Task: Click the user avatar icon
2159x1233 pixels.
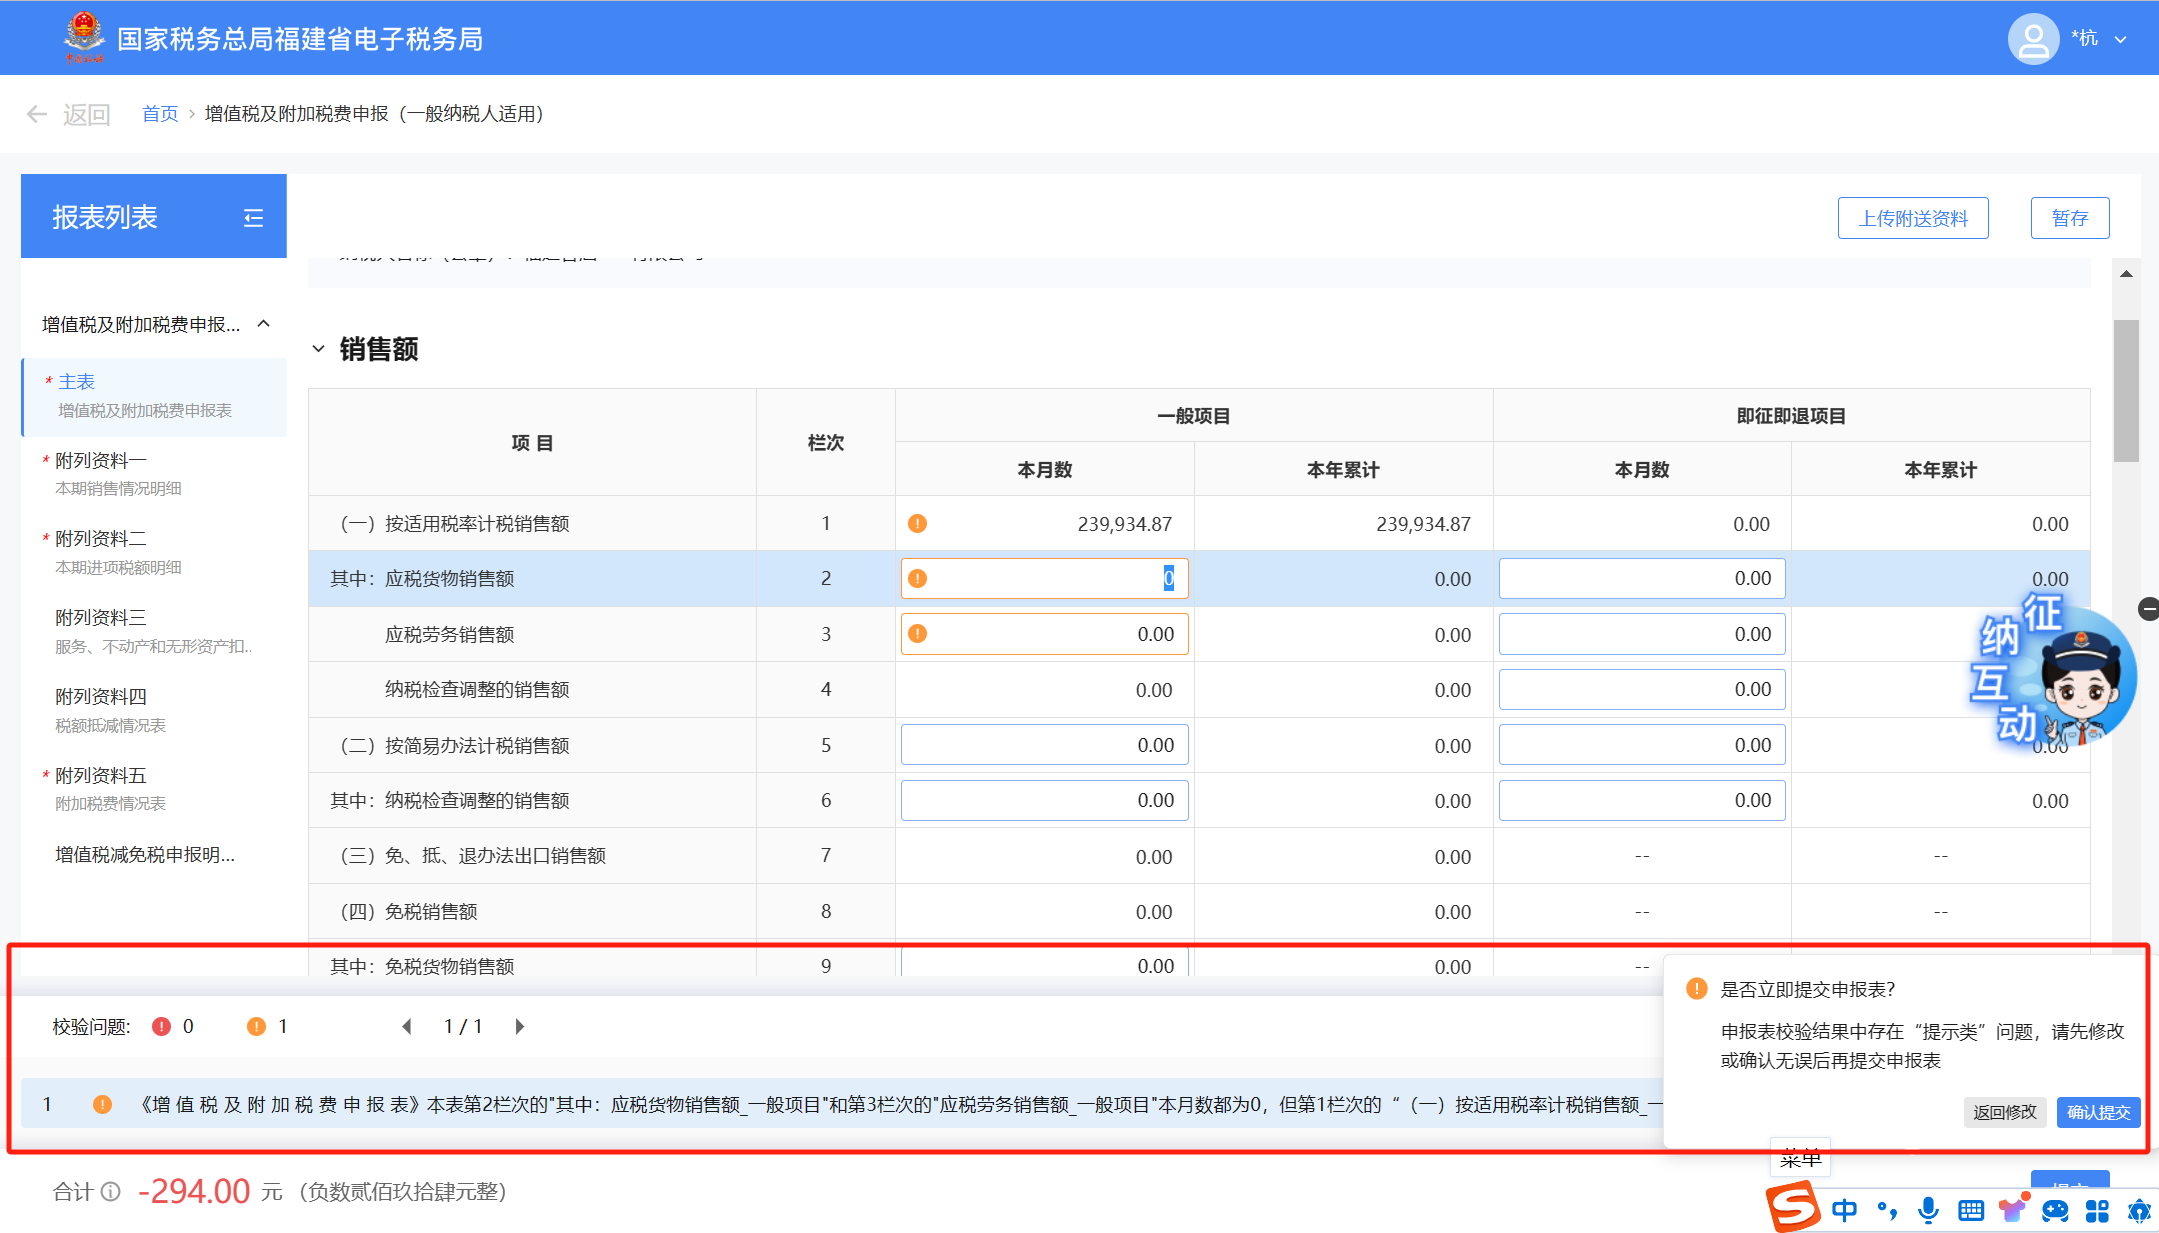Action: (x=2033, y=40)
